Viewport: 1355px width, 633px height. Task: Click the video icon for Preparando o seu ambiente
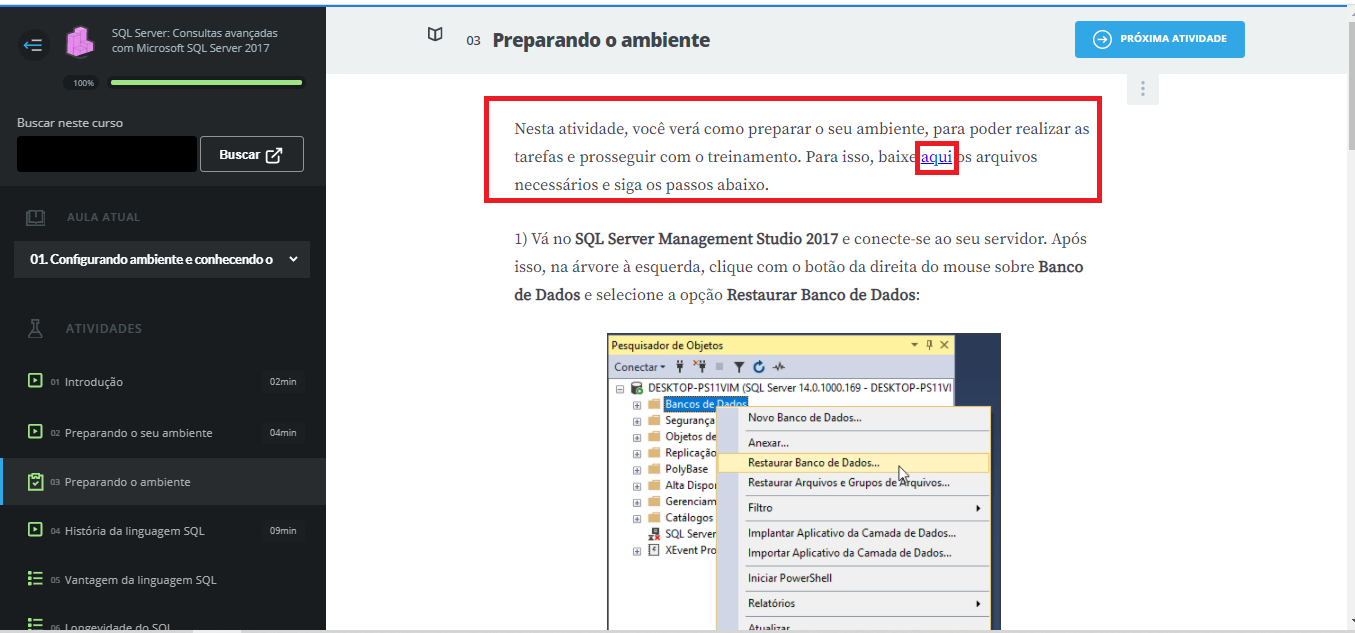(x=35, y=432)
